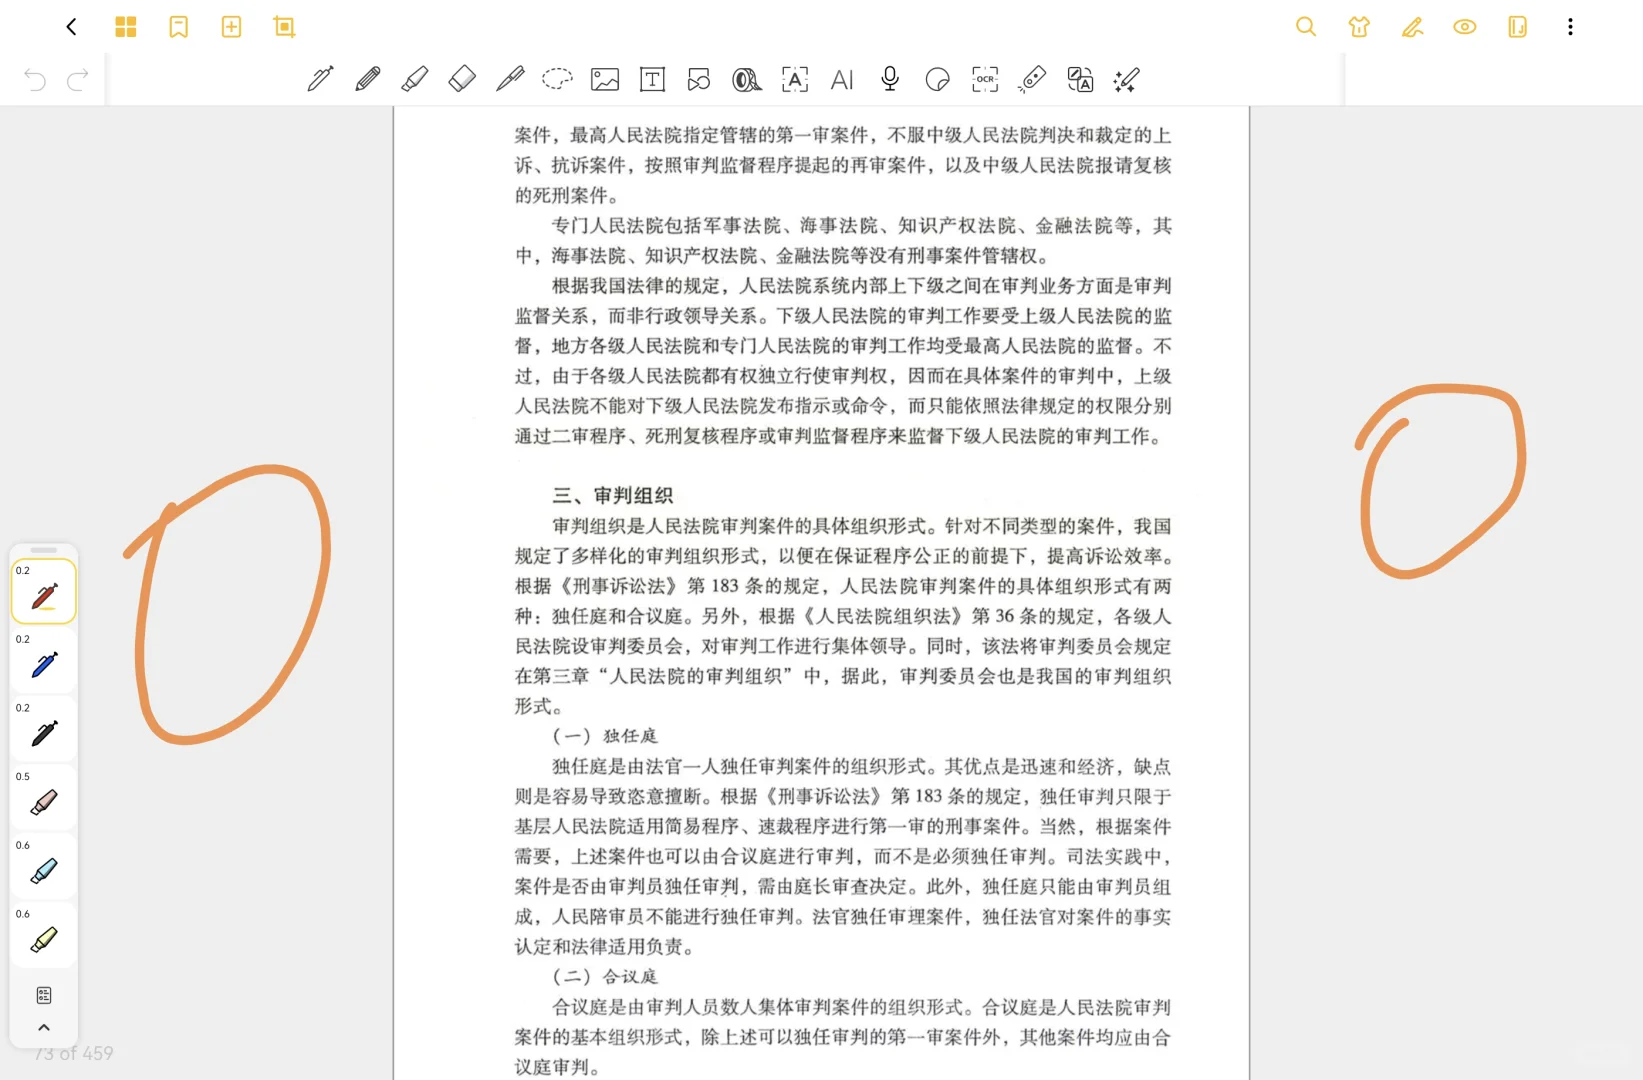Open the OCR text recognition tool
This screenshot has height=1080, width=1643.
(984, 80)
